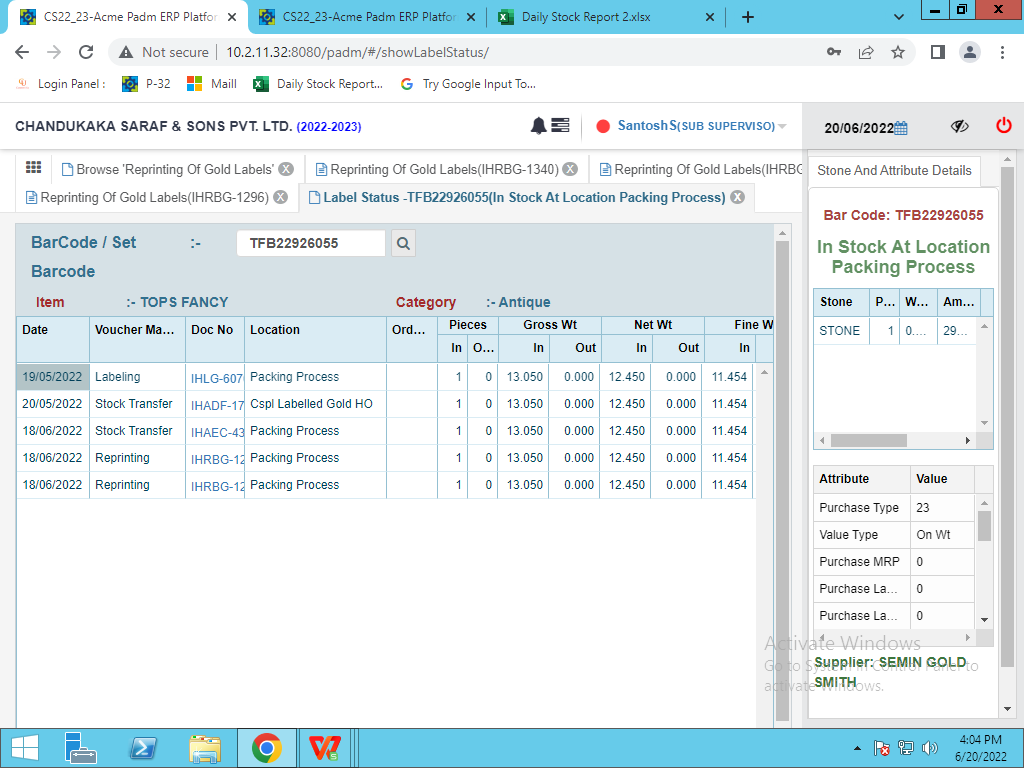Viewport: 1024px width, 768px height.
Task: Close the Label Status TFB22926055 tab
Action: coord(737,197)
